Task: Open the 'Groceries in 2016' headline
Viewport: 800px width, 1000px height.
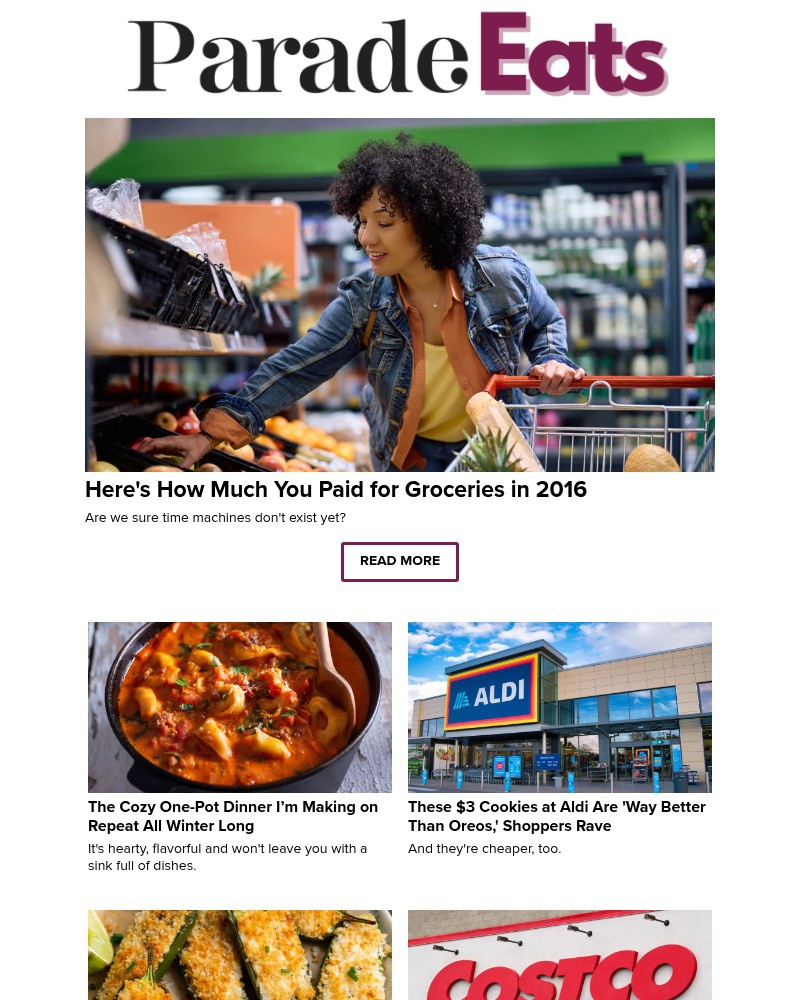Action: click(336, 489)
